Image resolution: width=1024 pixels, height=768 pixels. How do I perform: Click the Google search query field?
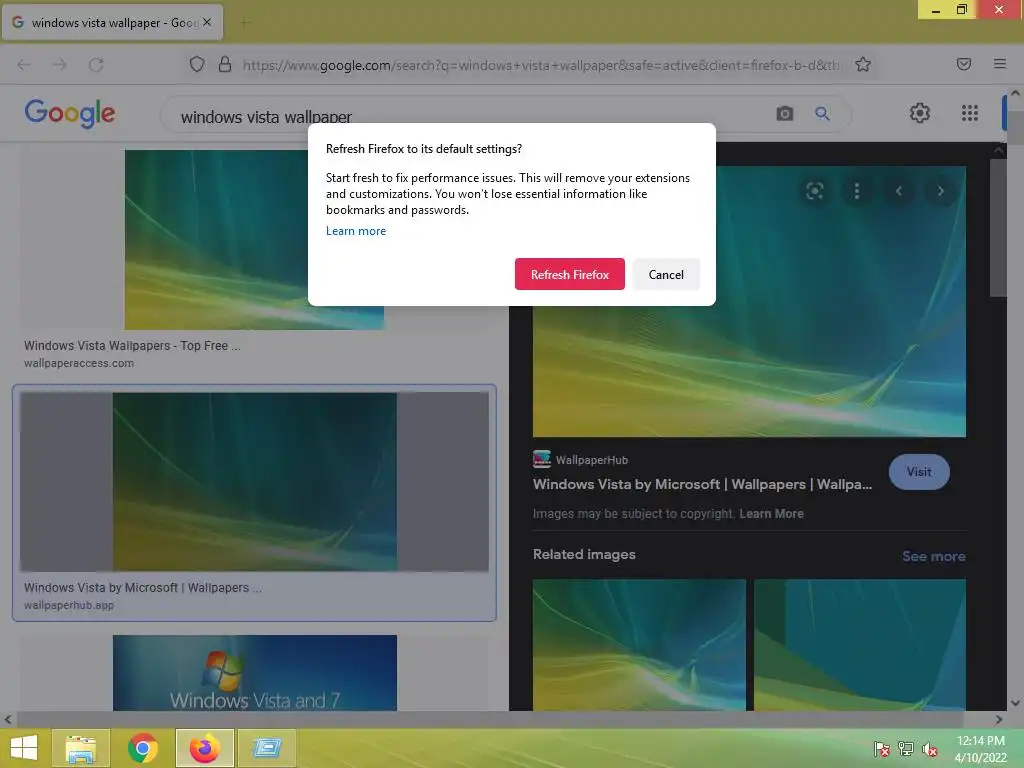point(470,116)
